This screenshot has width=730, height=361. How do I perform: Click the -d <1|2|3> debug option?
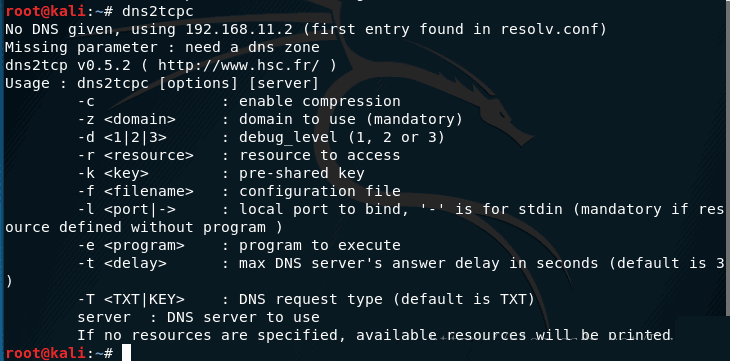pos(122,137)
